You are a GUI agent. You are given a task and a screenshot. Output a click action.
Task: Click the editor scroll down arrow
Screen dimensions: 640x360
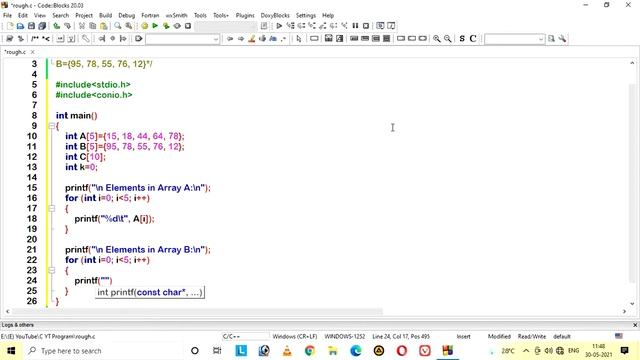(x=632, y=303)
